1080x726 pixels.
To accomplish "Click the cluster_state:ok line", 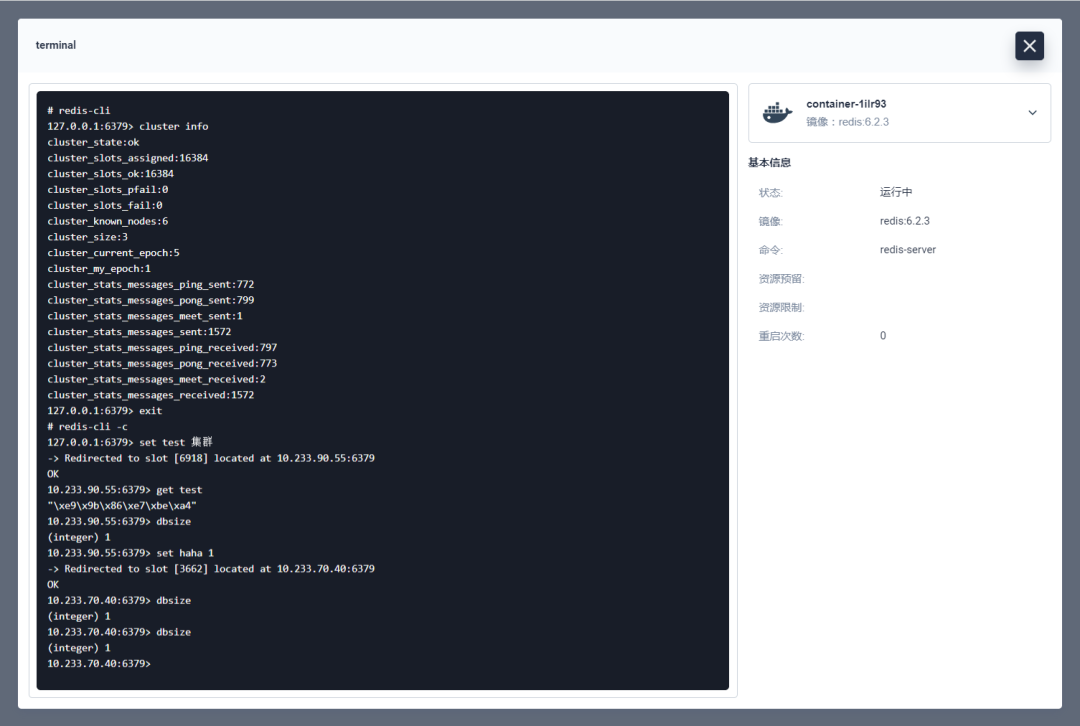I will [93, 142].
